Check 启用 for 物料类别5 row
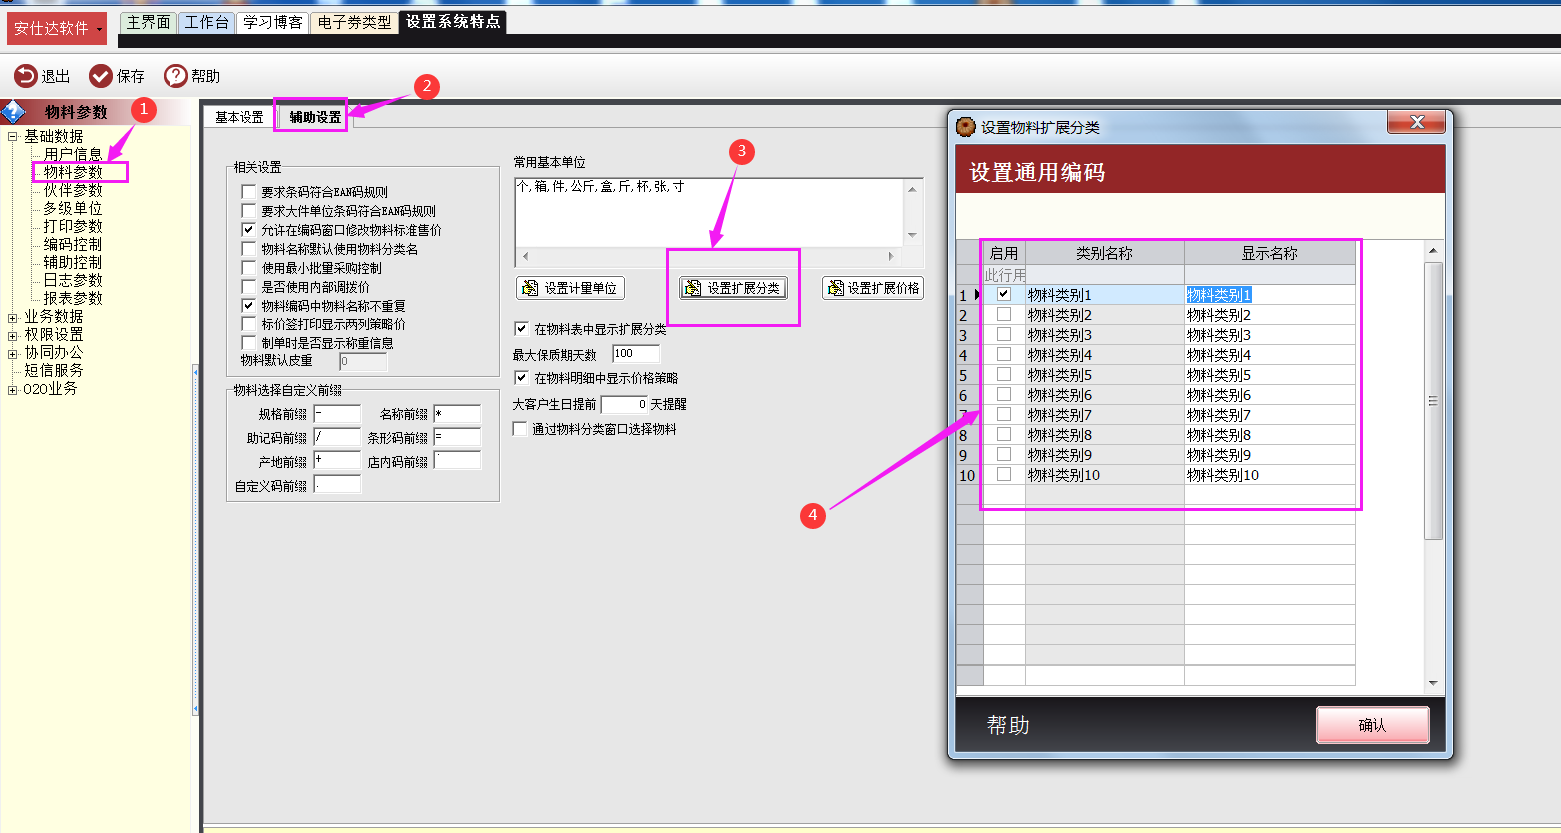Image resolution: width=1561 pixels, height=833 pixels. click(x=1004, y=374)
